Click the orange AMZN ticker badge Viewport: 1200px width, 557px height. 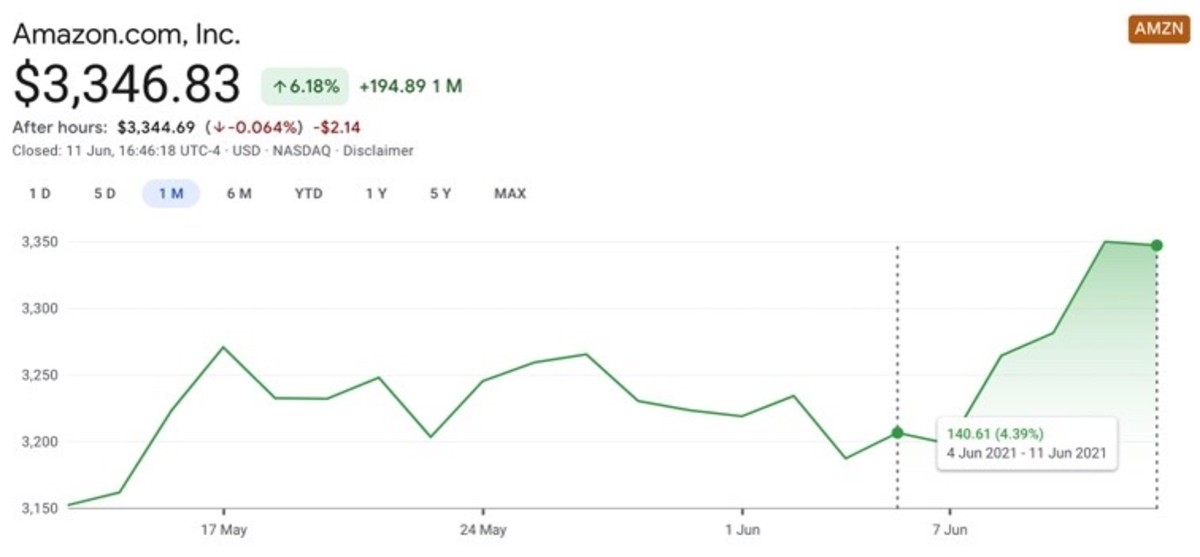click(x=1158, y=29)
